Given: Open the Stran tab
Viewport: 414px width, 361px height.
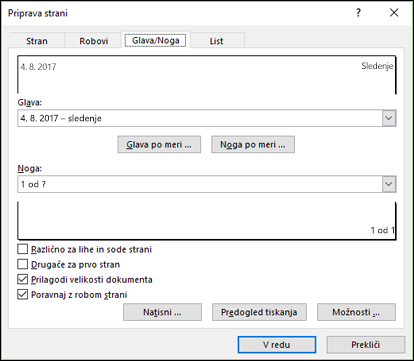Looking at the screenshot, I should tap(37, 41).
